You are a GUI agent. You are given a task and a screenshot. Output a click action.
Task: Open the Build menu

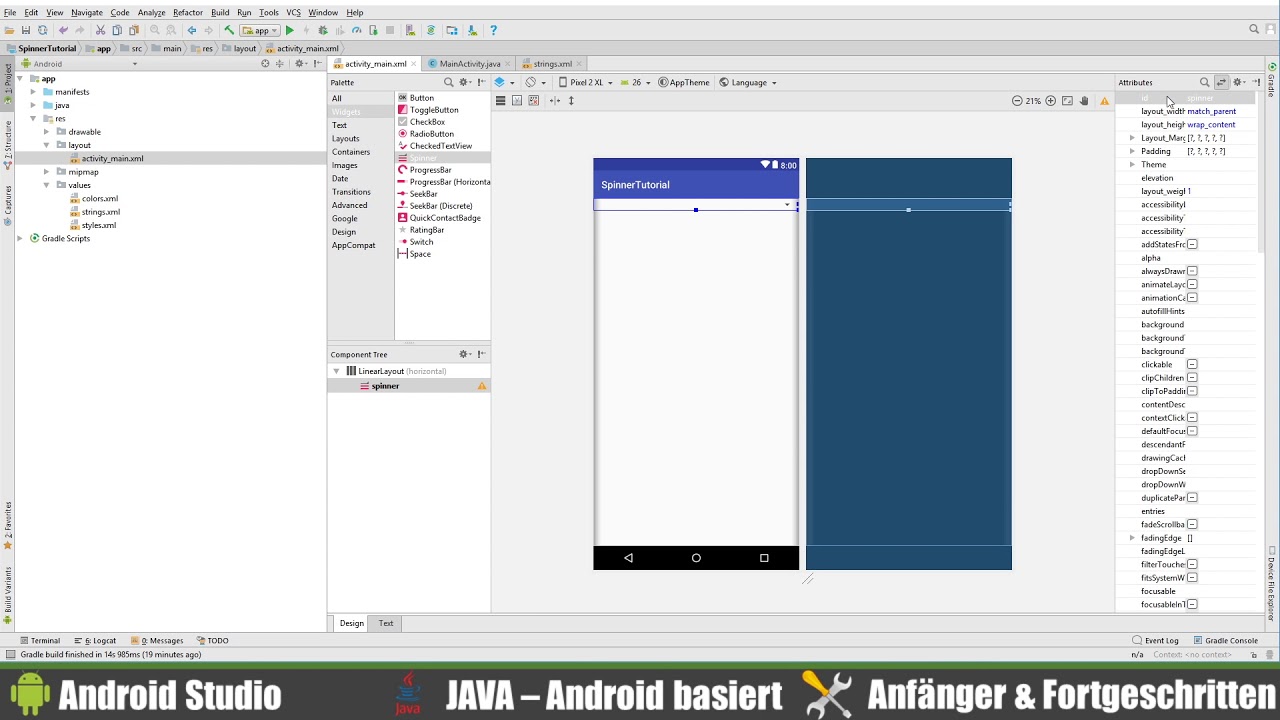(220, 12)
